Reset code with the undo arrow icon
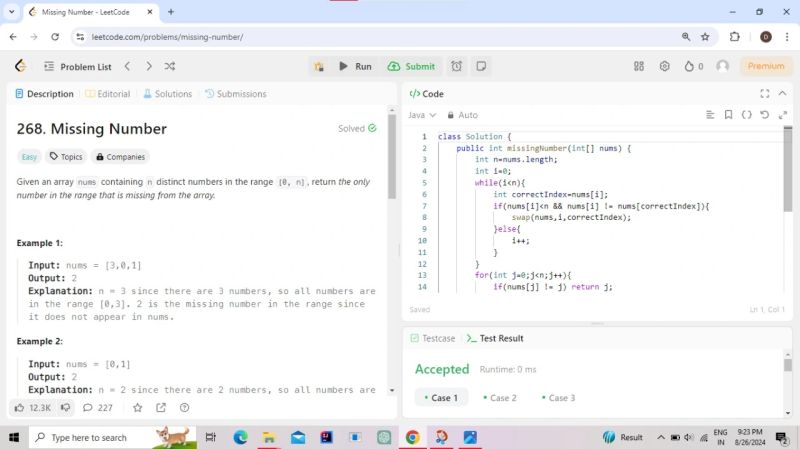800x449 pixels. coord(765,115)
